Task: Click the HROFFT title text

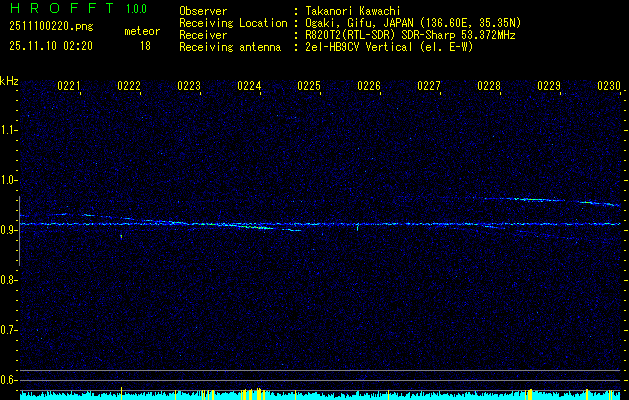Action: [x=57, y=9]
